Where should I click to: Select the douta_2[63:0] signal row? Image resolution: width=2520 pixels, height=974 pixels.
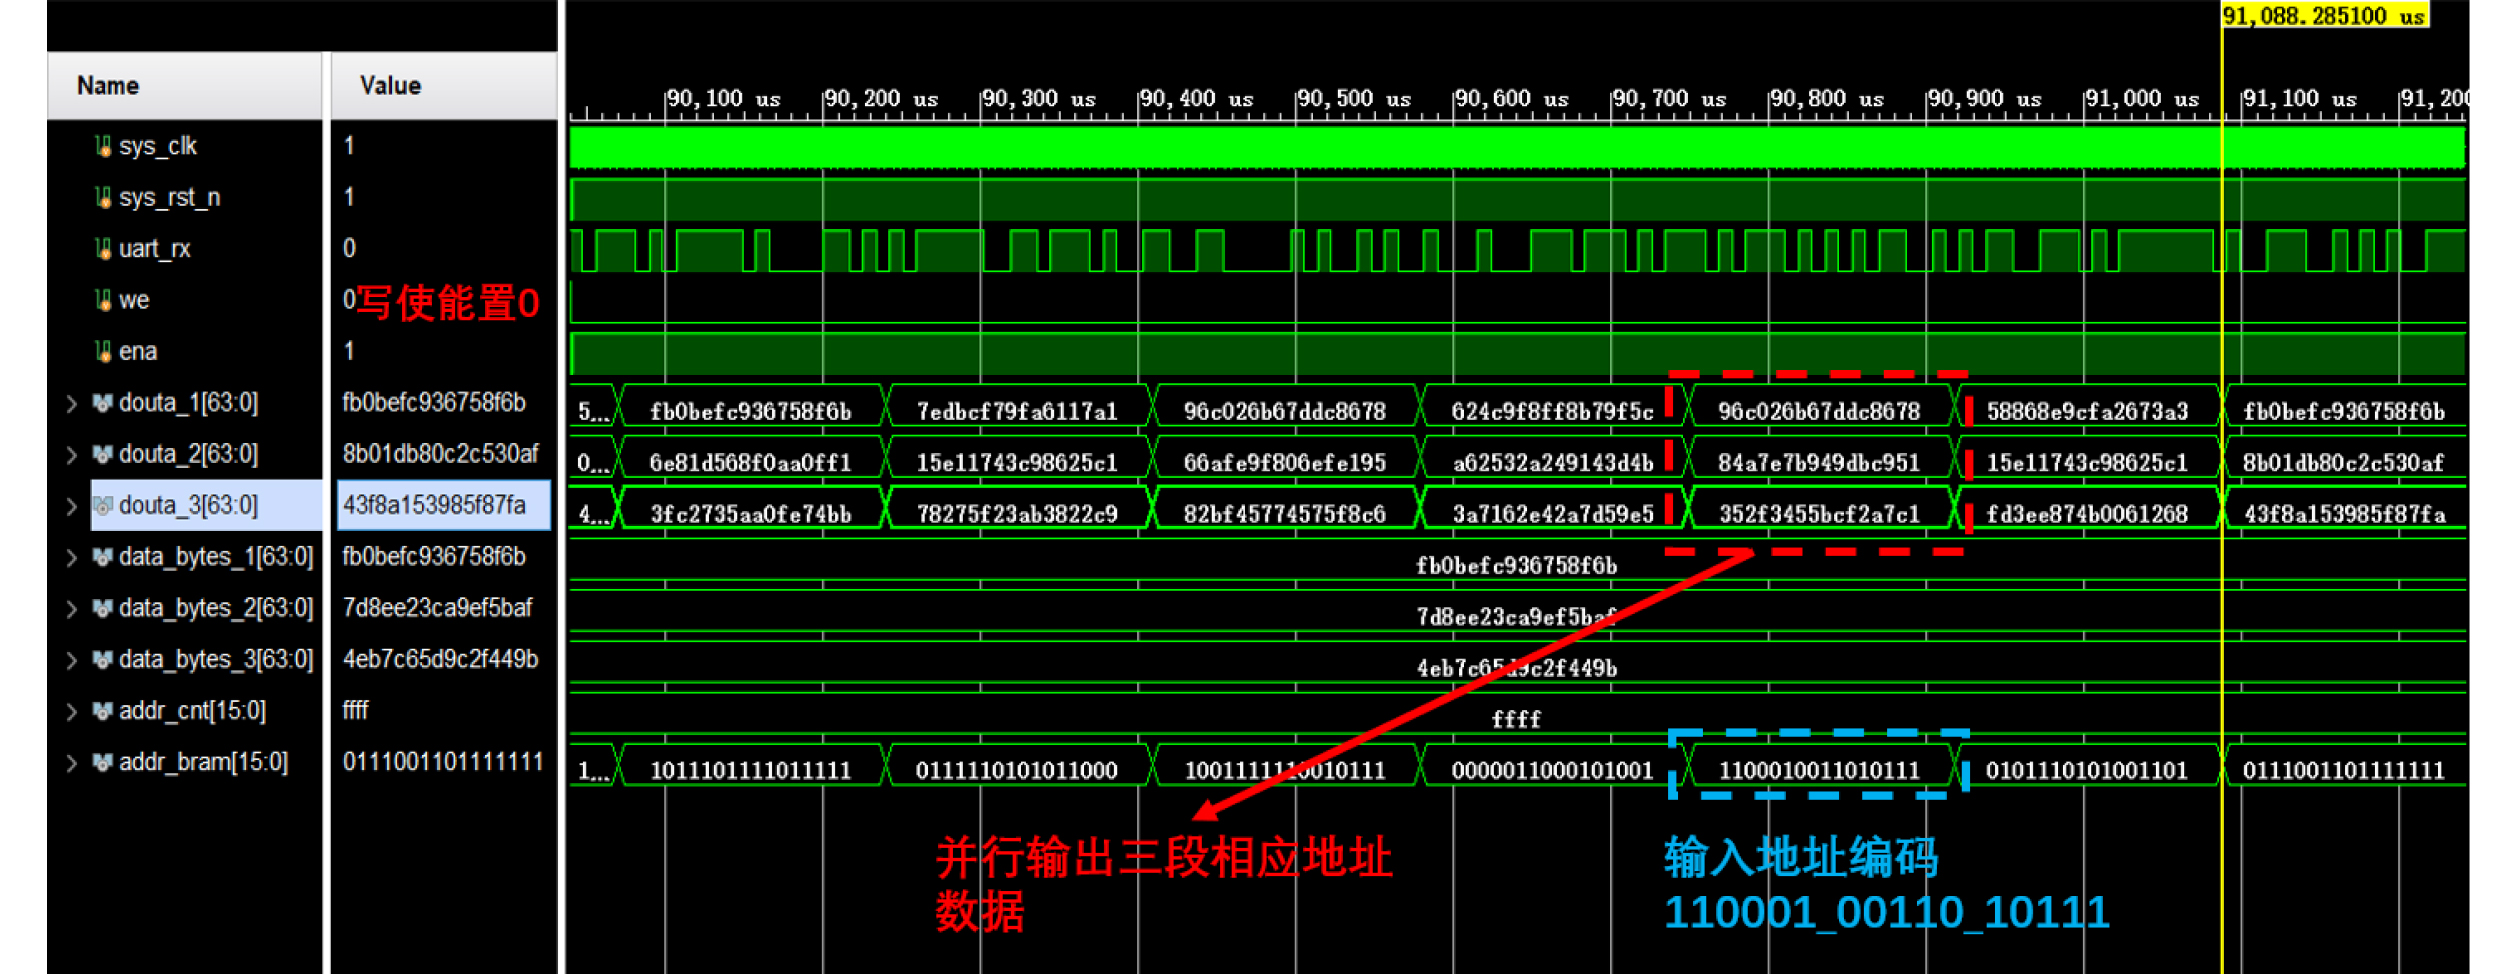[x=188, y=454]
